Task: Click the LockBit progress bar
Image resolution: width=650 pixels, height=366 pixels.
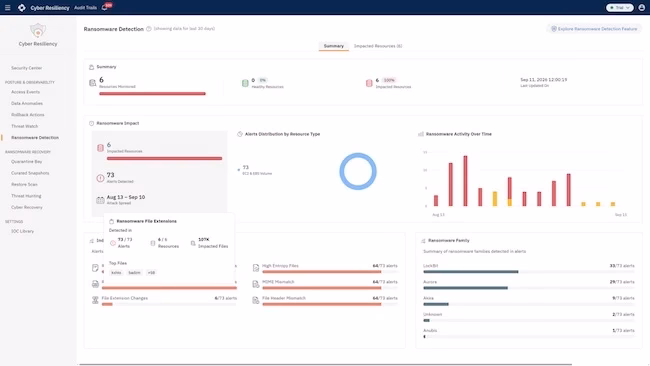Action: coord(529,272)
